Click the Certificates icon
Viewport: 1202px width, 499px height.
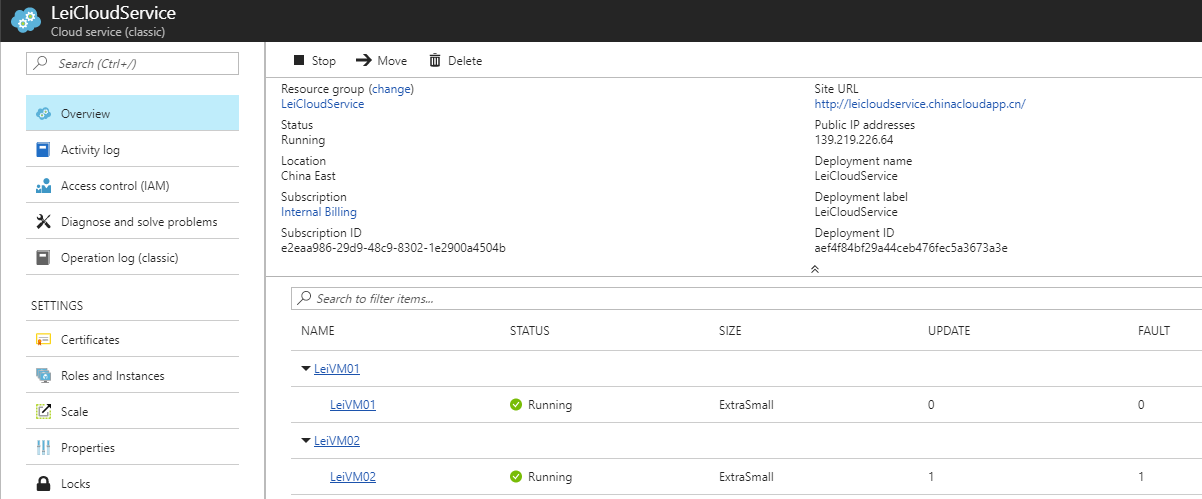coord(43,340)
